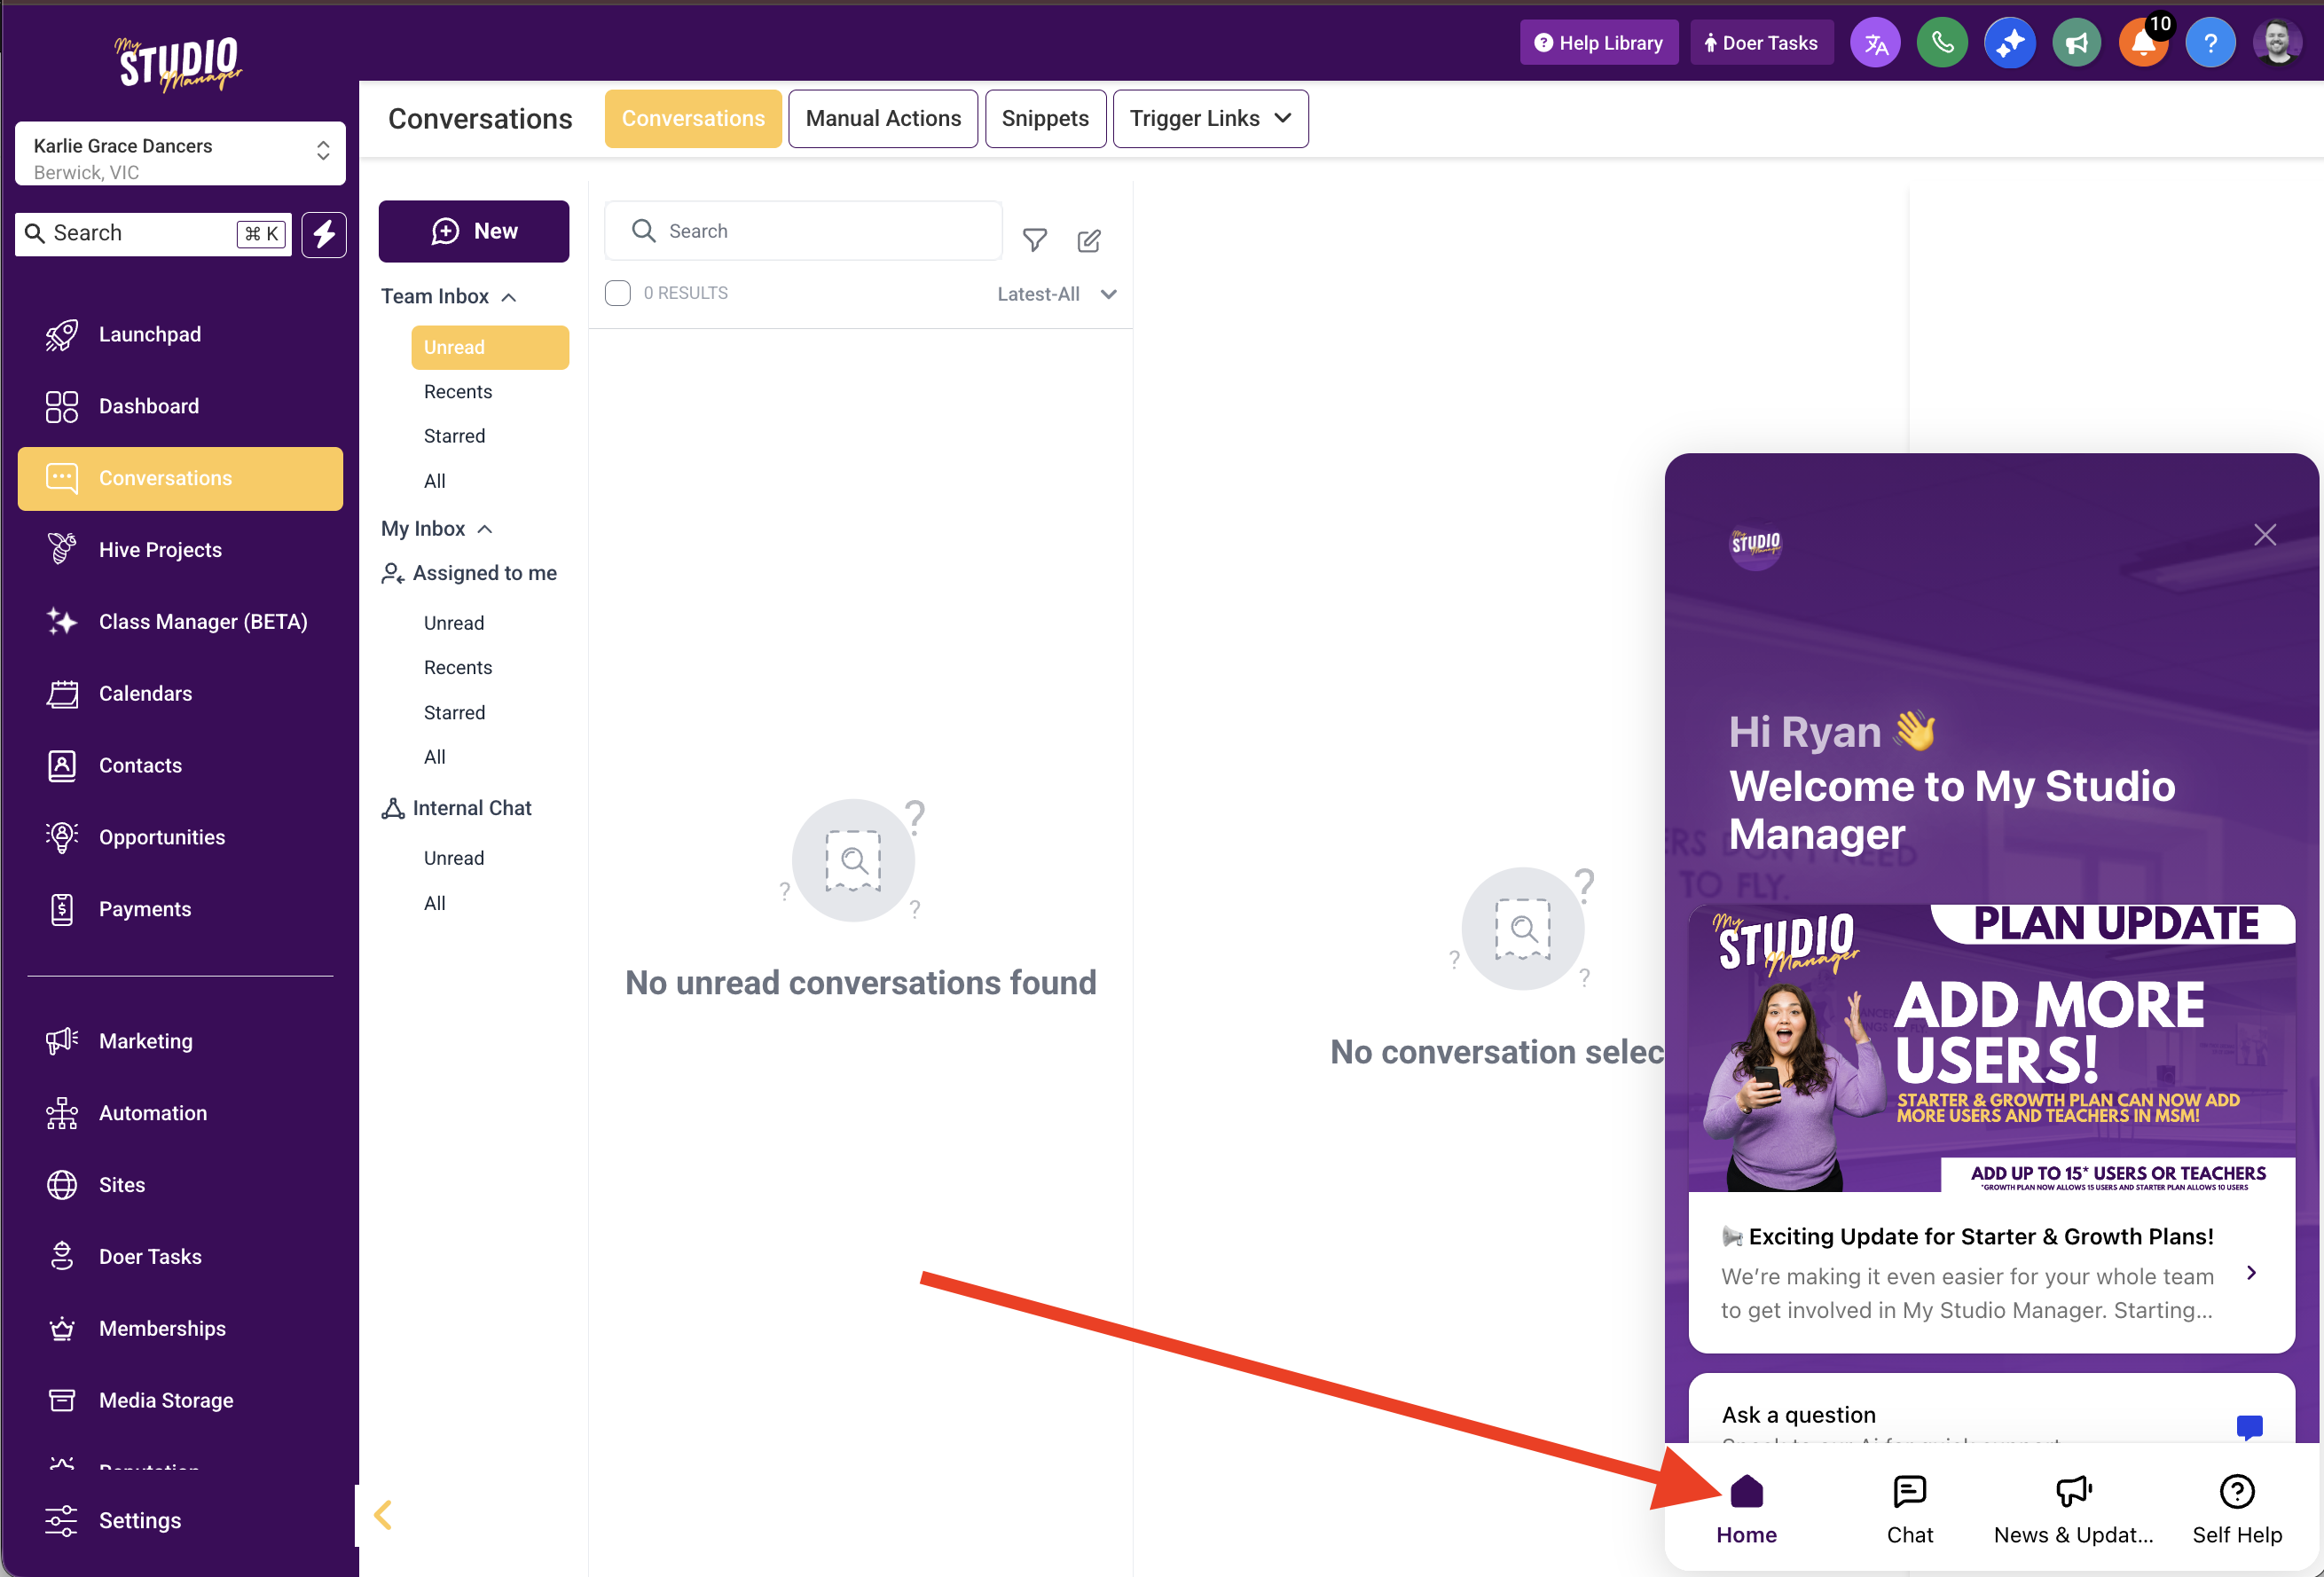The width and height of the screenshot is (2324, 1577).
Task: Go to Dashboard in the sidebar
Action: coord(180,407)
